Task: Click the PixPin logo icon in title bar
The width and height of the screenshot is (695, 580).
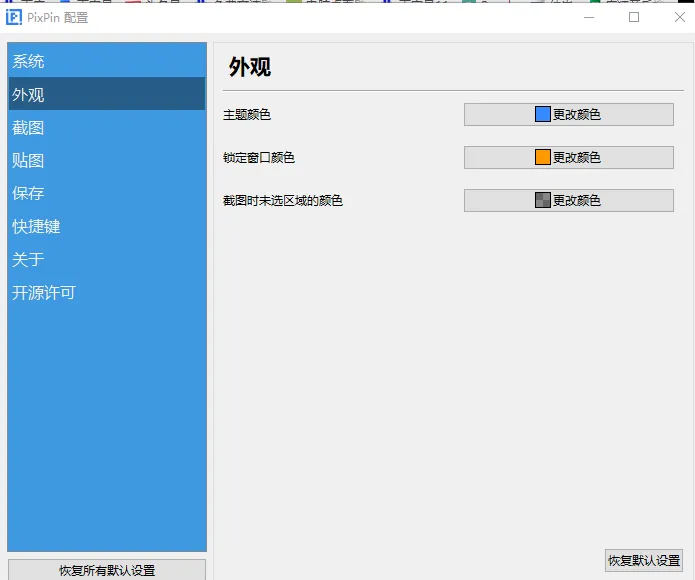Action: (14, 17)
